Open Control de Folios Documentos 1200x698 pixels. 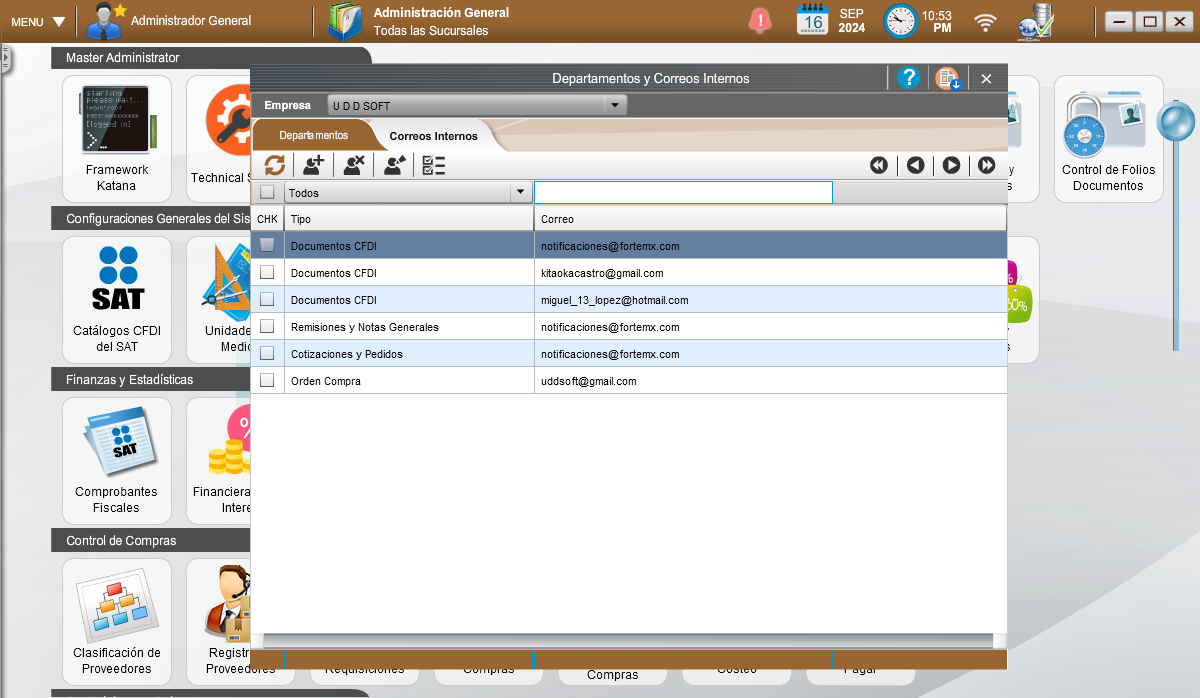click(x=1108, y=138)
